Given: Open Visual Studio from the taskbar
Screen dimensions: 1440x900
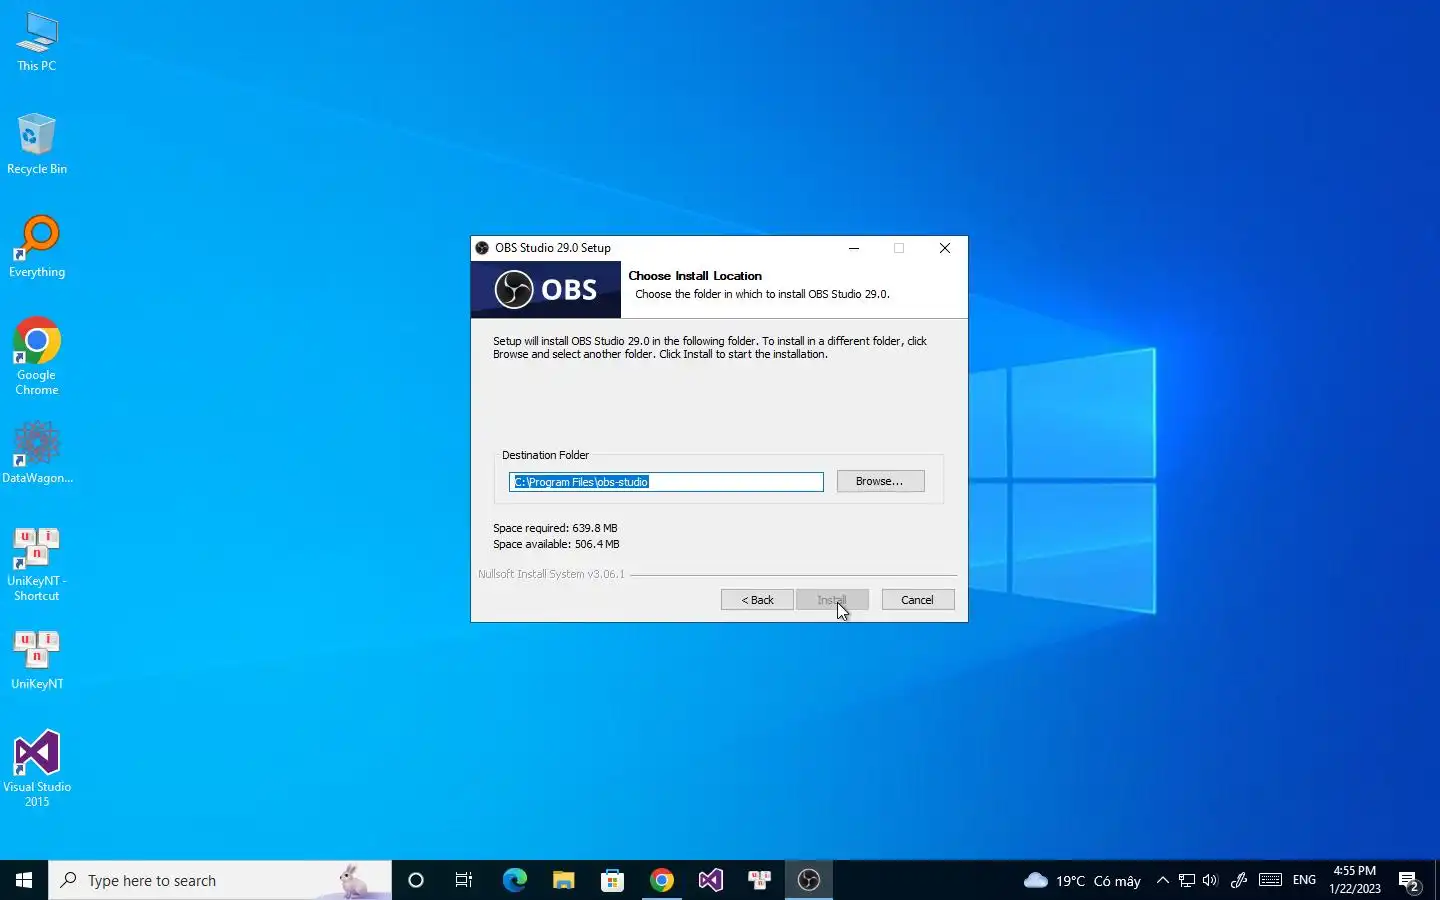Looking at the screenshot, I should (x=710, y=880).
